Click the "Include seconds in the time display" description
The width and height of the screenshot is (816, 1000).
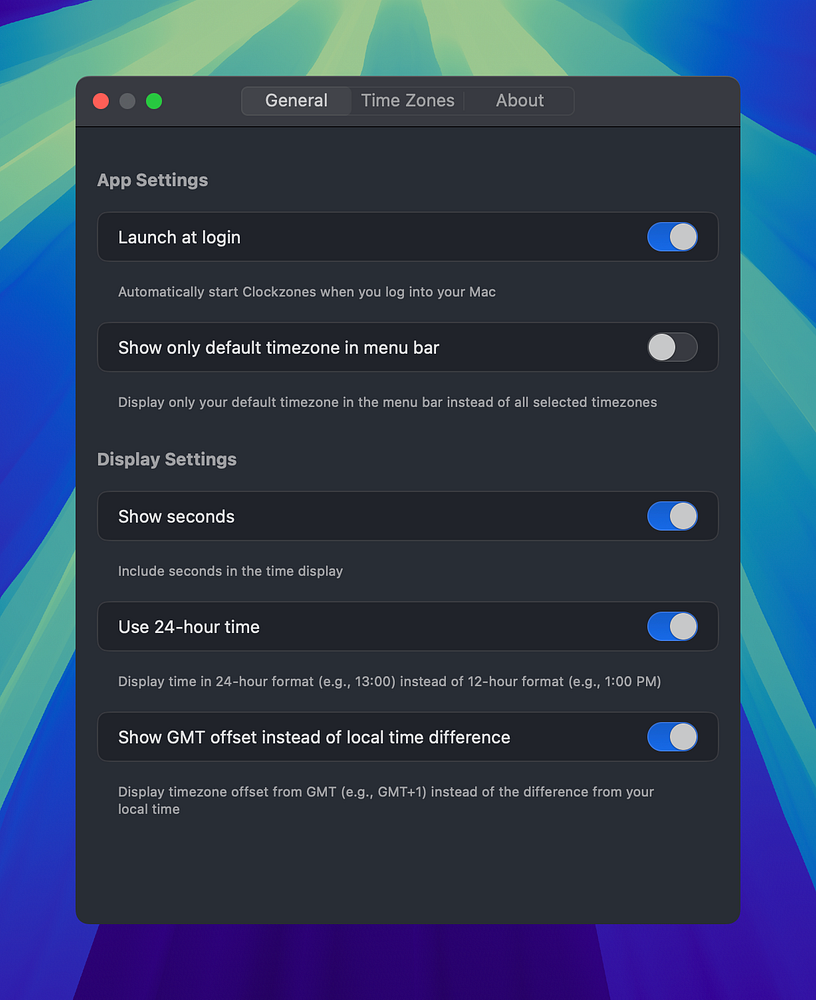(230, 571)
